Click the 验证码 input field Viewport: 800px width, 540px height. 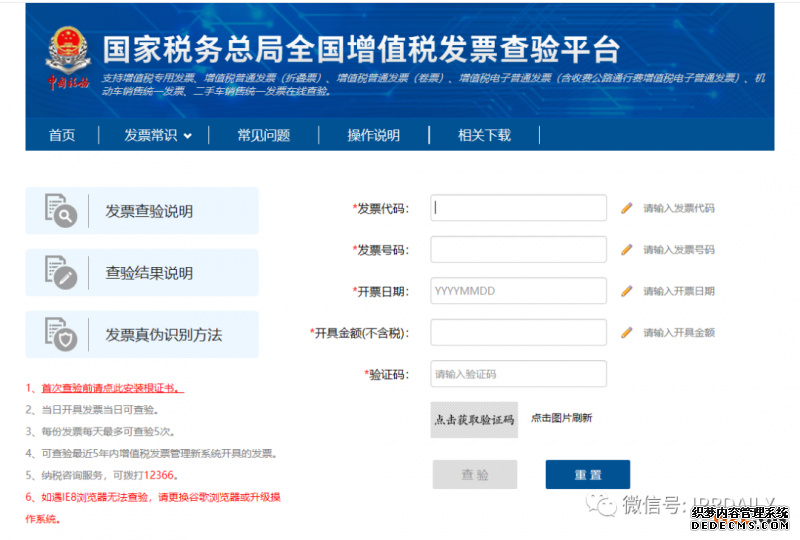(x=518, y=374)
